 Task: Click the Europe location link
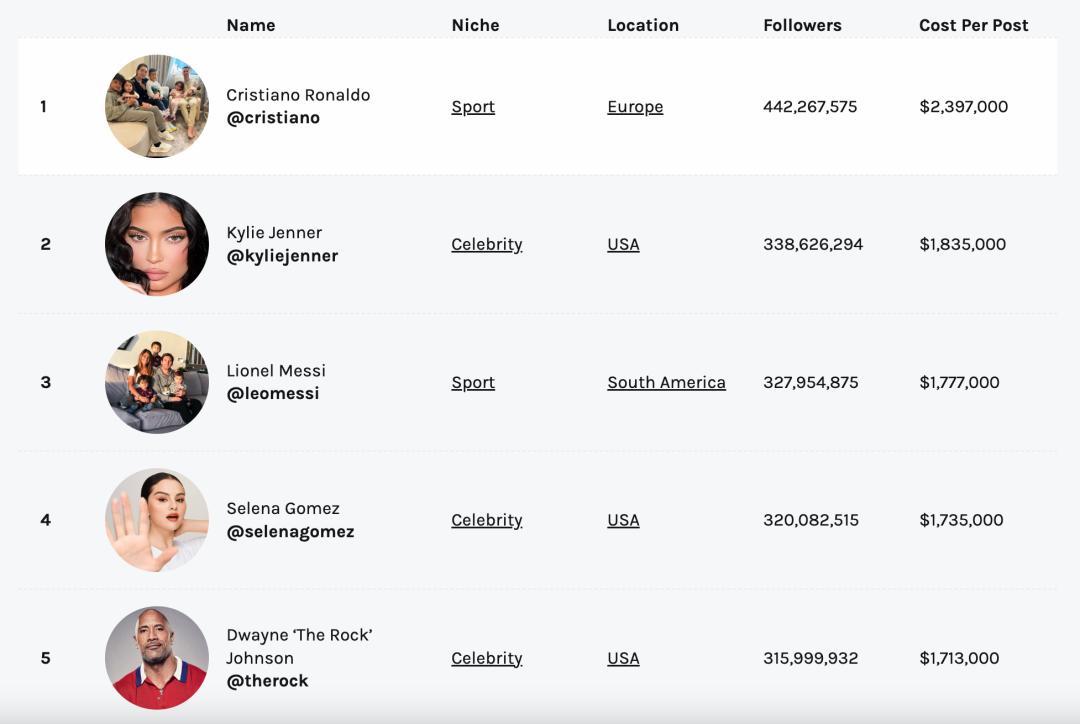635,107
